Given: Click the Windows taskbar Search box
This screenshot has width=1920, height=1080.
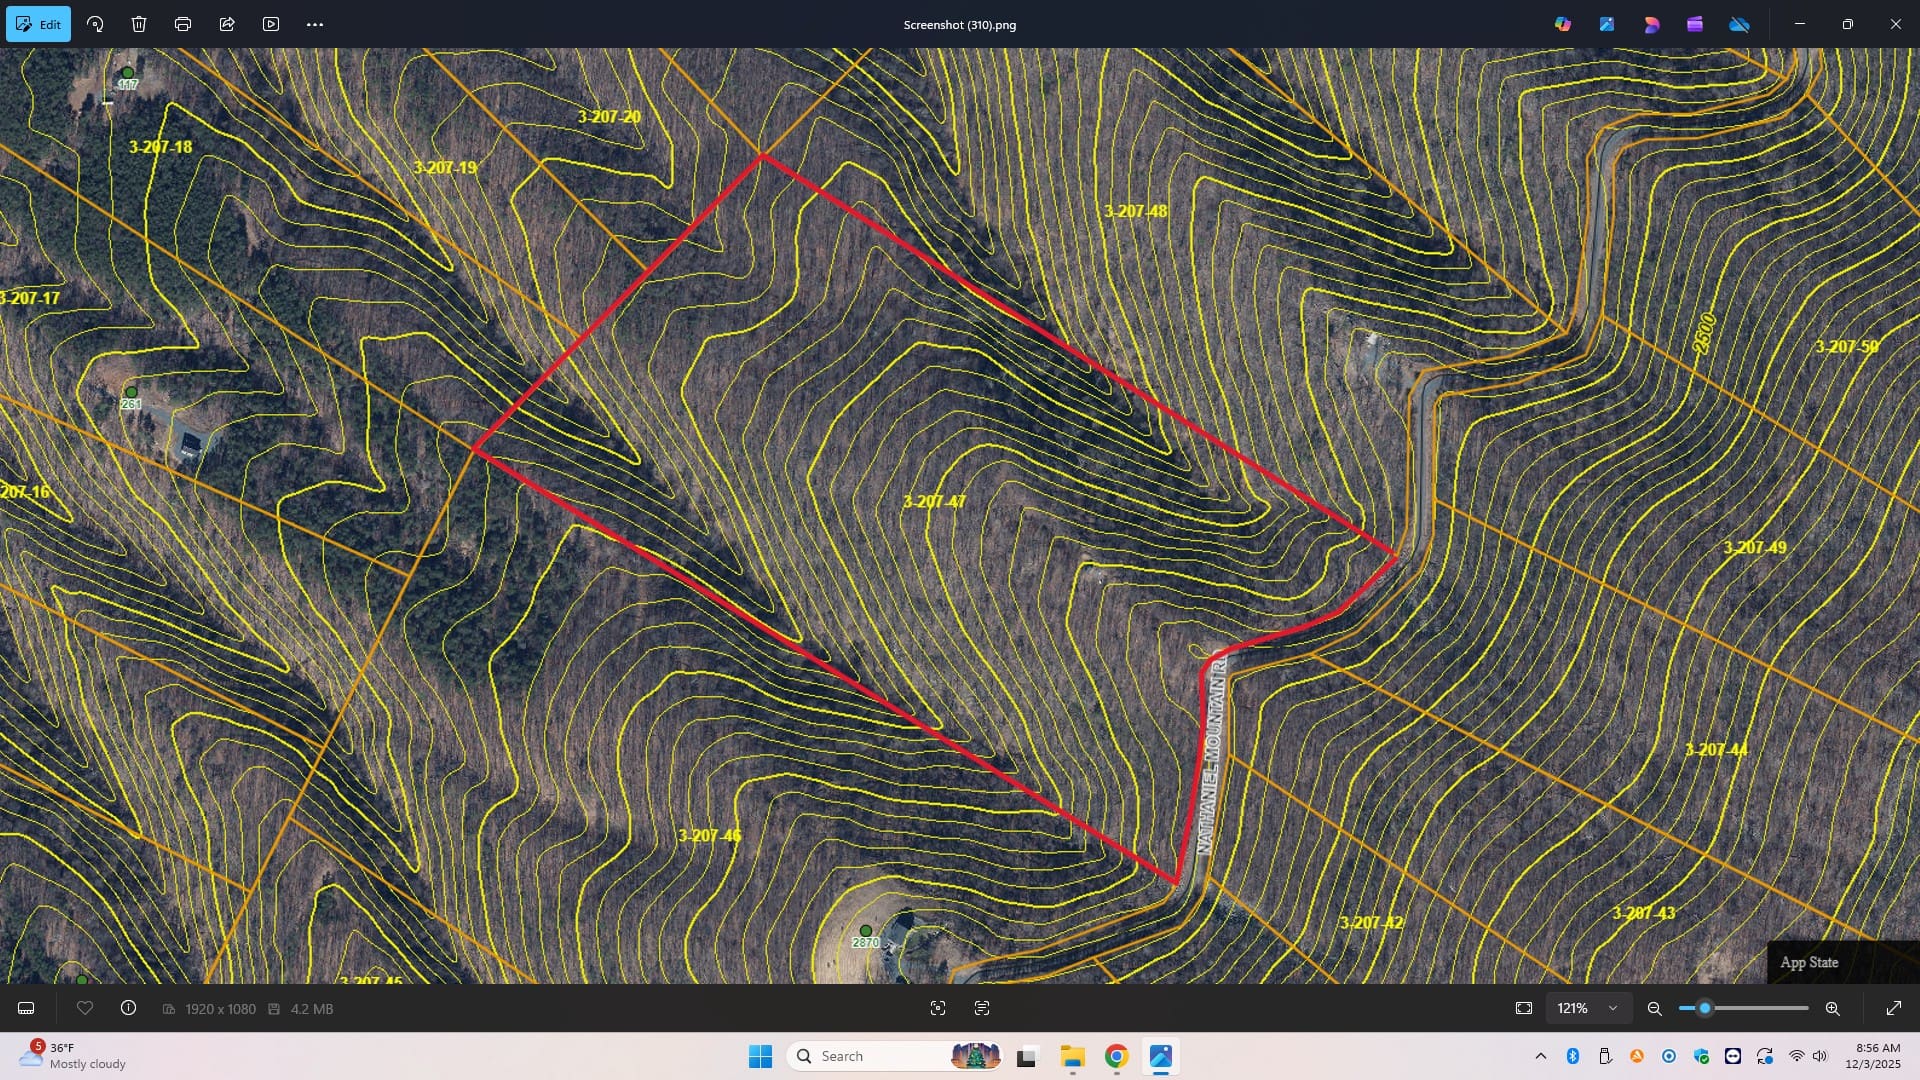Looking at the screenshot, I should tap(860, 1056).
